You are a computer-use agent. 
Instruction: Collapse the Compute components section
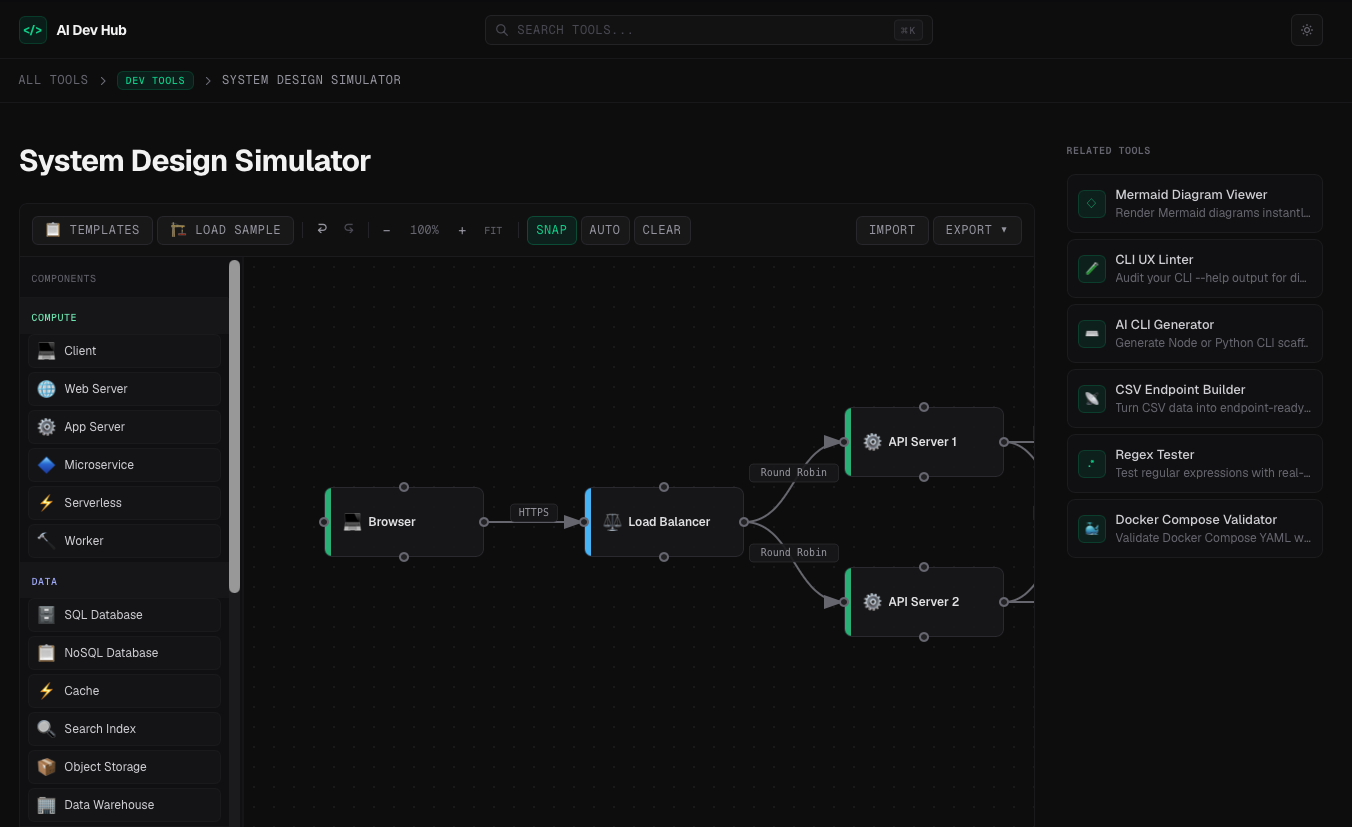pyautogui.click(x=124, y=318)
